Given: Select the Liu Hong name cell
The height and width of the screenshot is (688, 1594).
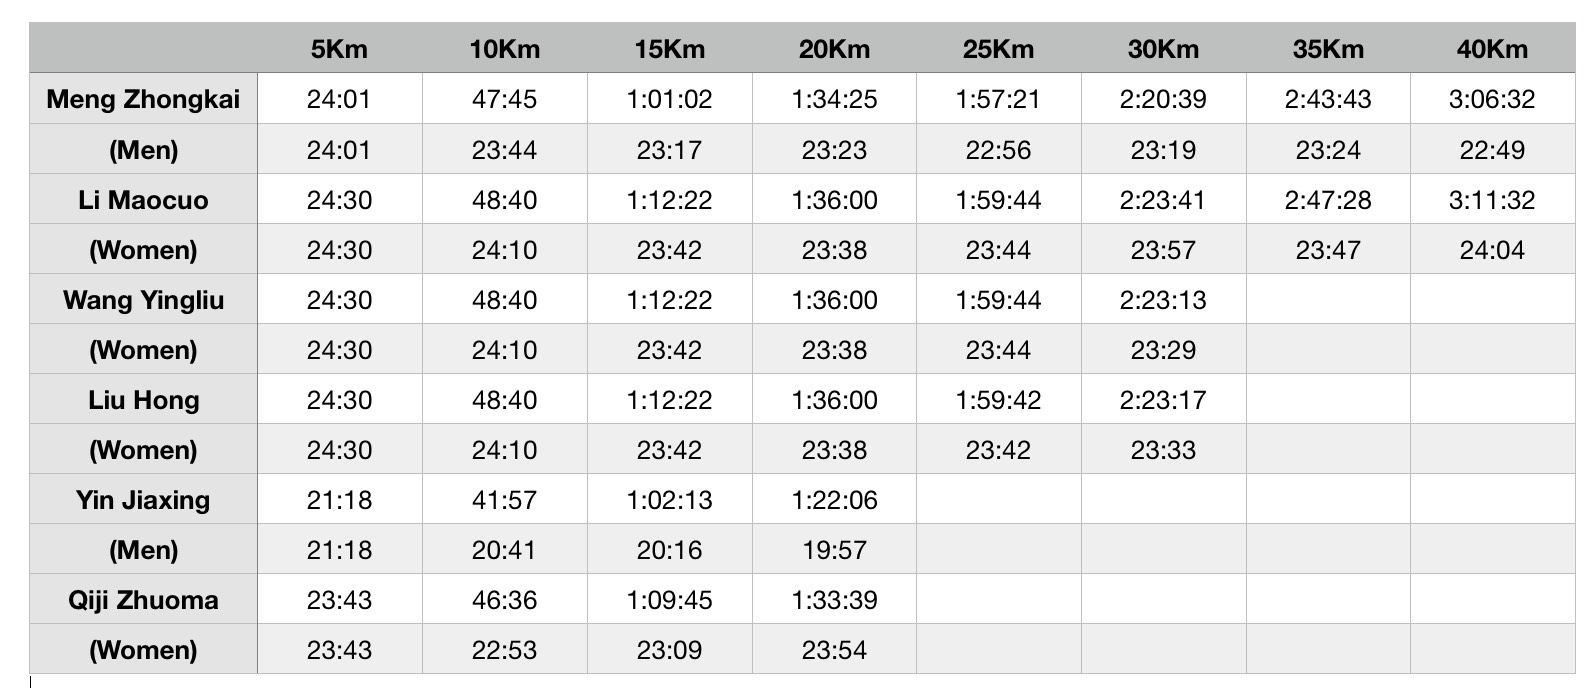Looking at the screenshot, I should [x=143, y=399].
